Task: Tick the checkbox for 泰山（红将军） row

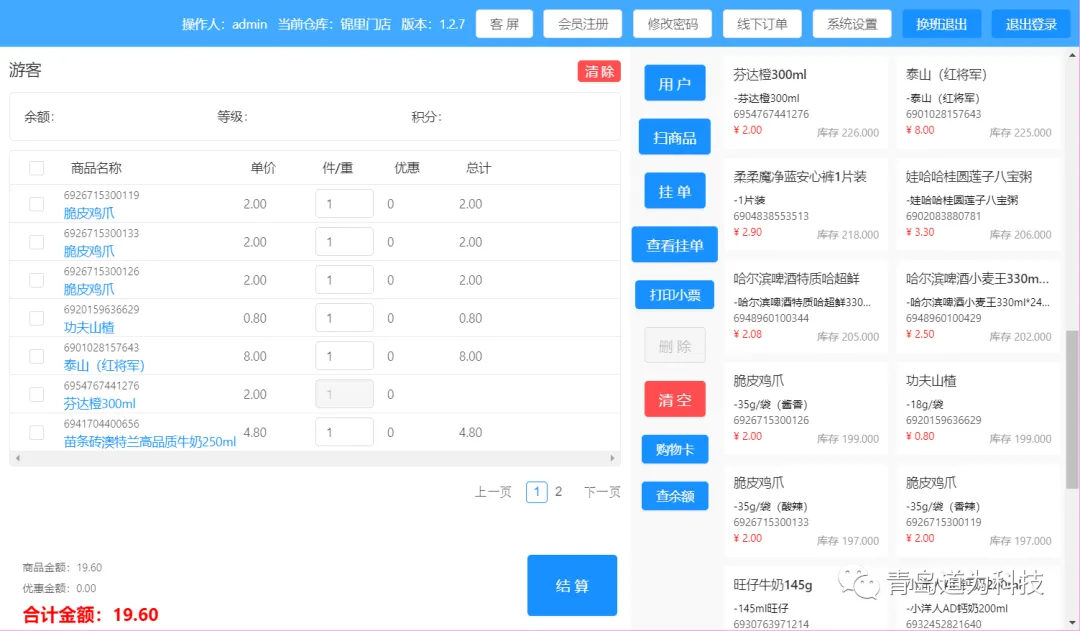Action: 37,356
